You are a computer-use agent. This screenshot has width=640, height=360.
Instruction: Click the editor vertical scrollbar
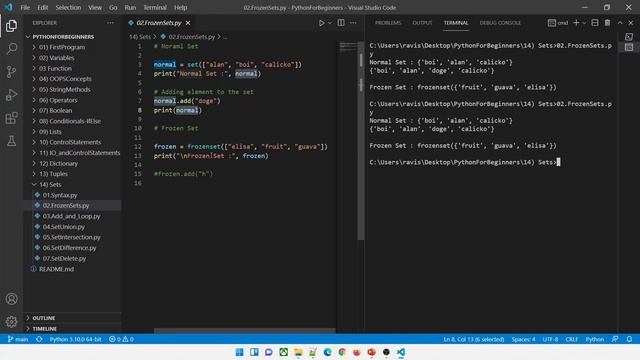click(361, 141)
